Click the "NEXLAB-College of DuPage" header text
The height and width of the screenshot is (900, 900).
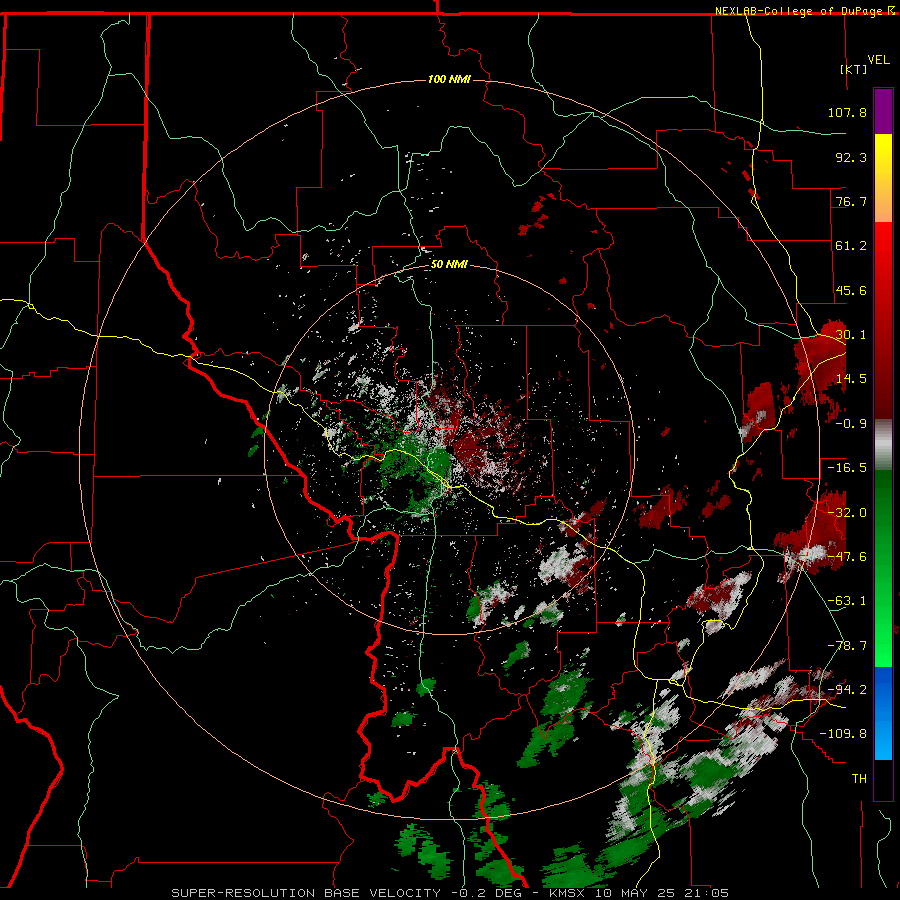point(800,11)
